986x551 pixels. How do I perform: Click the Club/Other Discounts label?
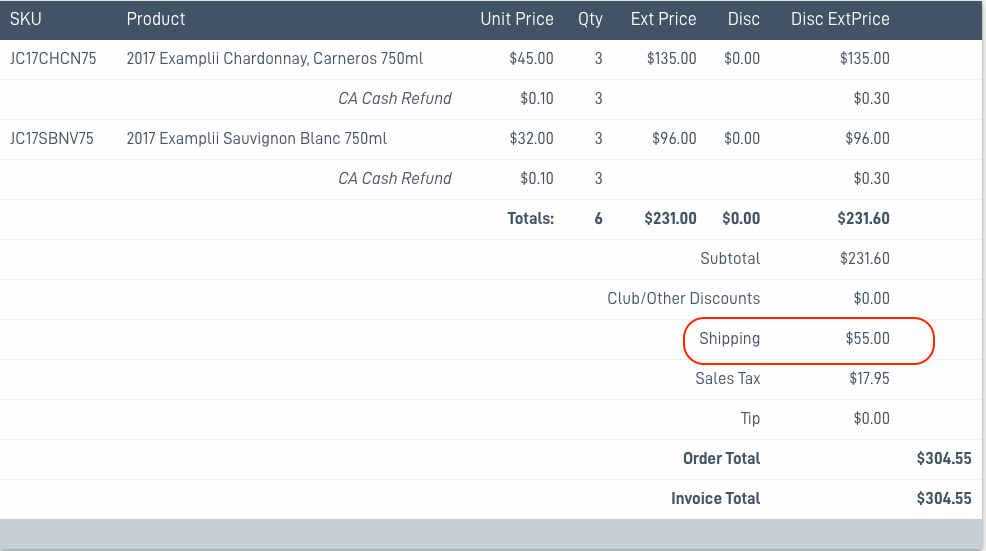[x=684, y=299]
